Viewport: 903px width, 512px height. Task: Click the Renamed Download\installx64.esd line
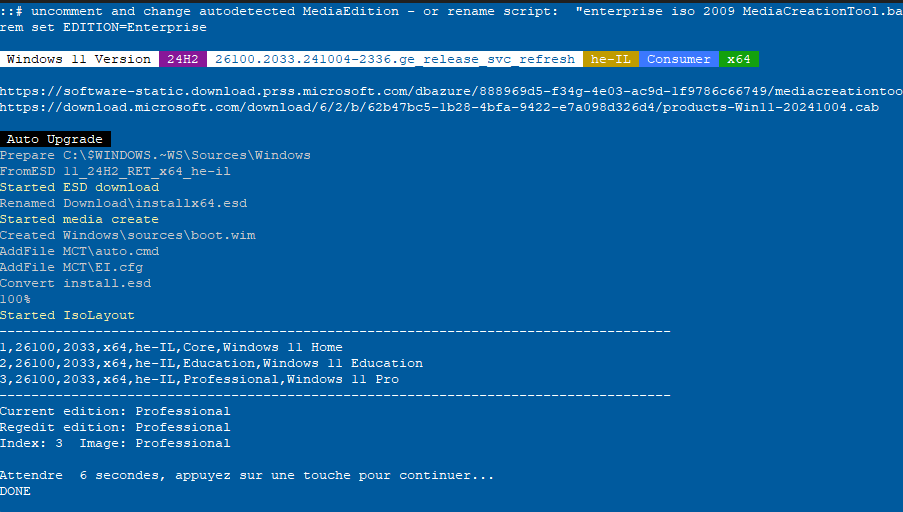(x=123, y=203)
